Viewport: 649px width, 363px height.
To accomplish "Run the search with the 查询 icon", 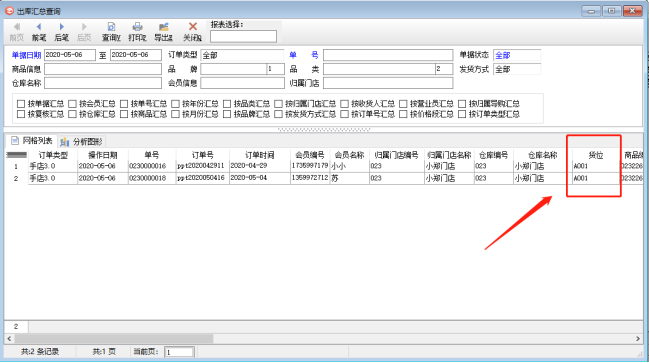I will pos(111,32).
